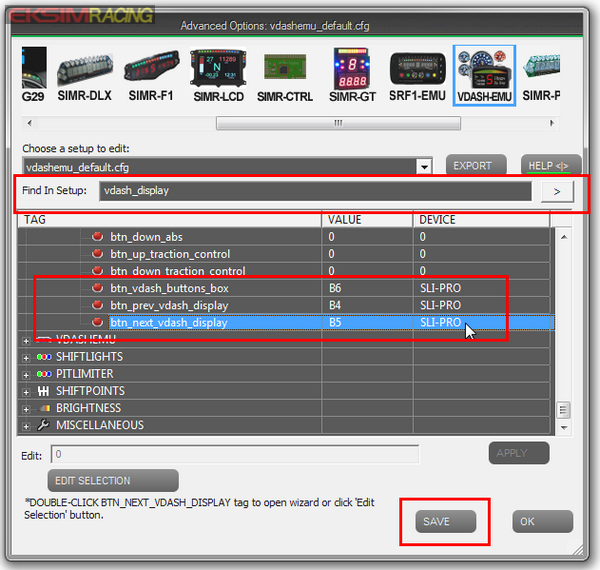Click the red icon beside btn_down_abs

point(98,236)
